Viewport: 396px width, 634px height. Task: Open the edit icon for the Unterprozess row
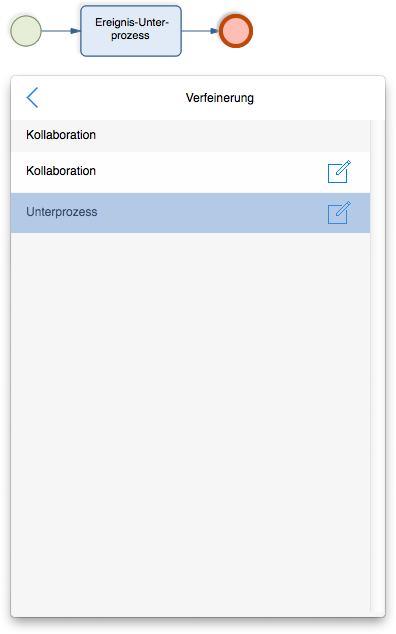339,213
